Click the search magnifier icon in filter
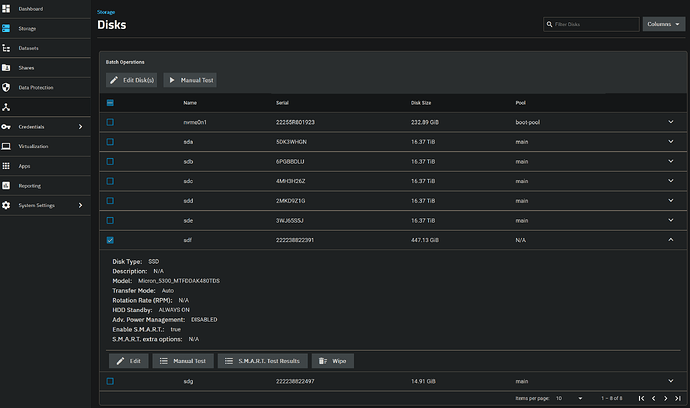 tap(549, 24)
